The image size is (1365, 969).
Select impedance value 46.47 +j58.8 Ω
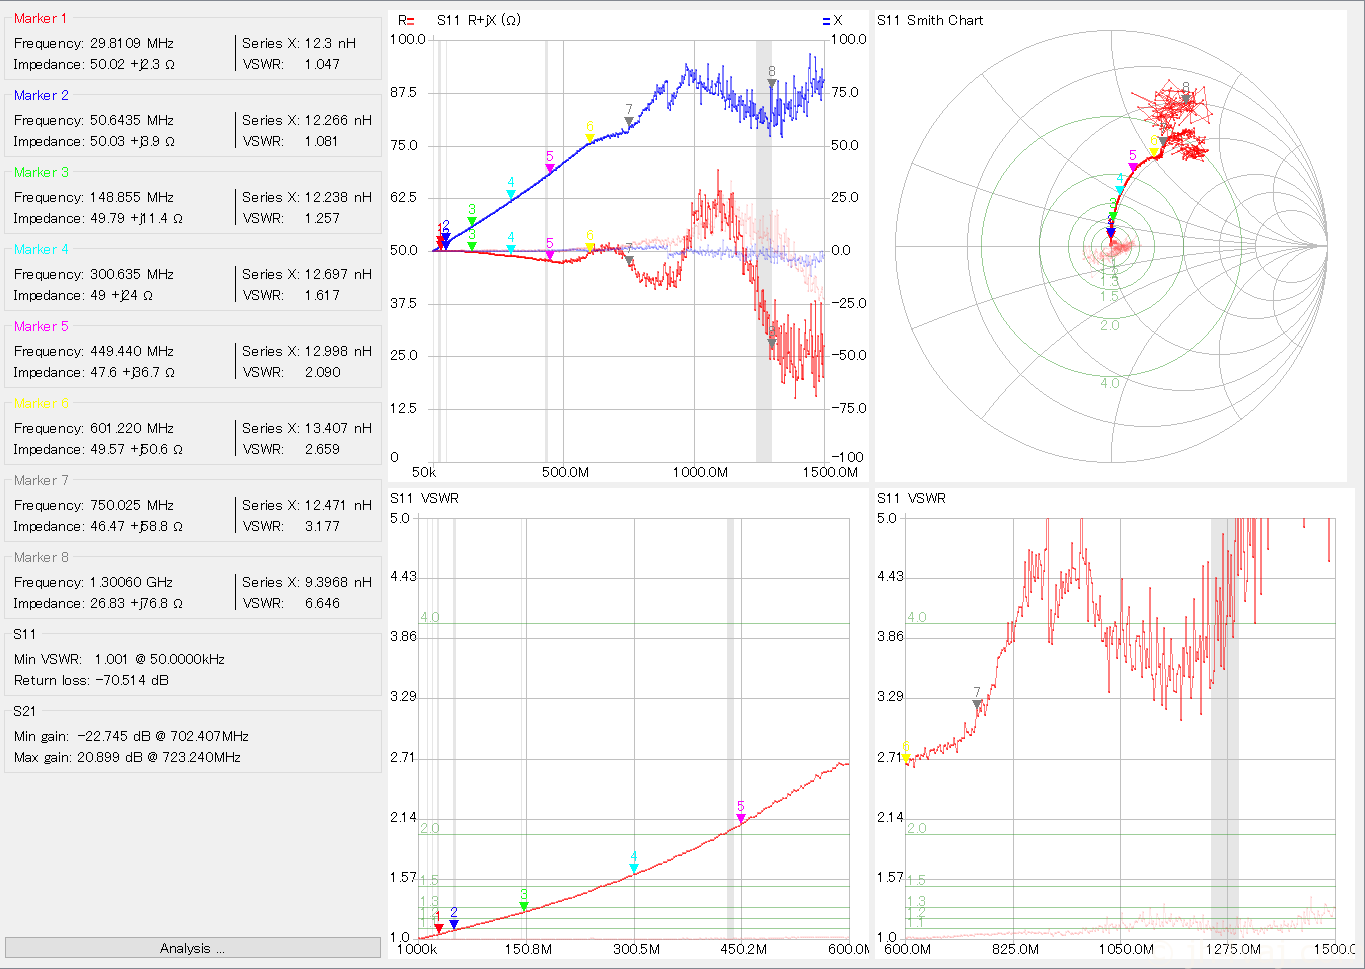coord(136,526)
